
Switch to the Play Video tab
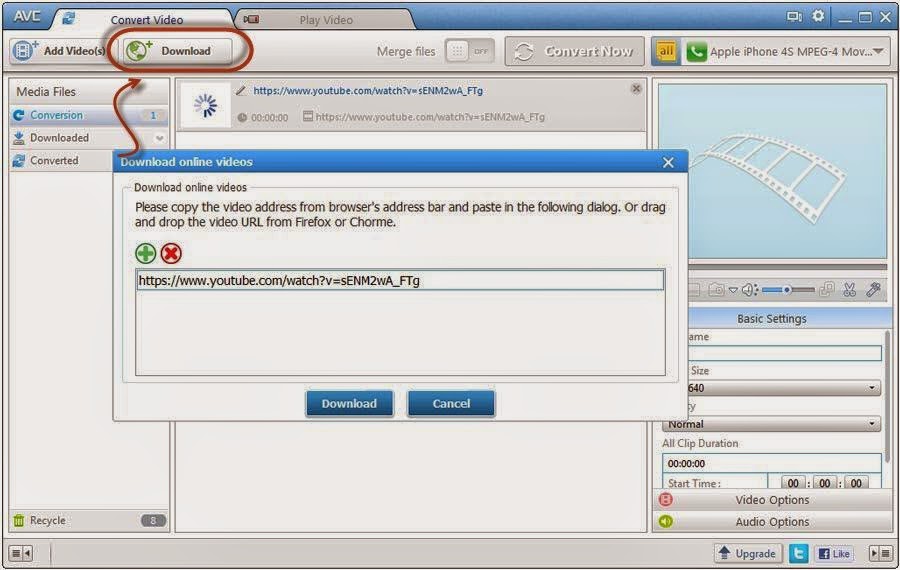(x=324, y=20)
